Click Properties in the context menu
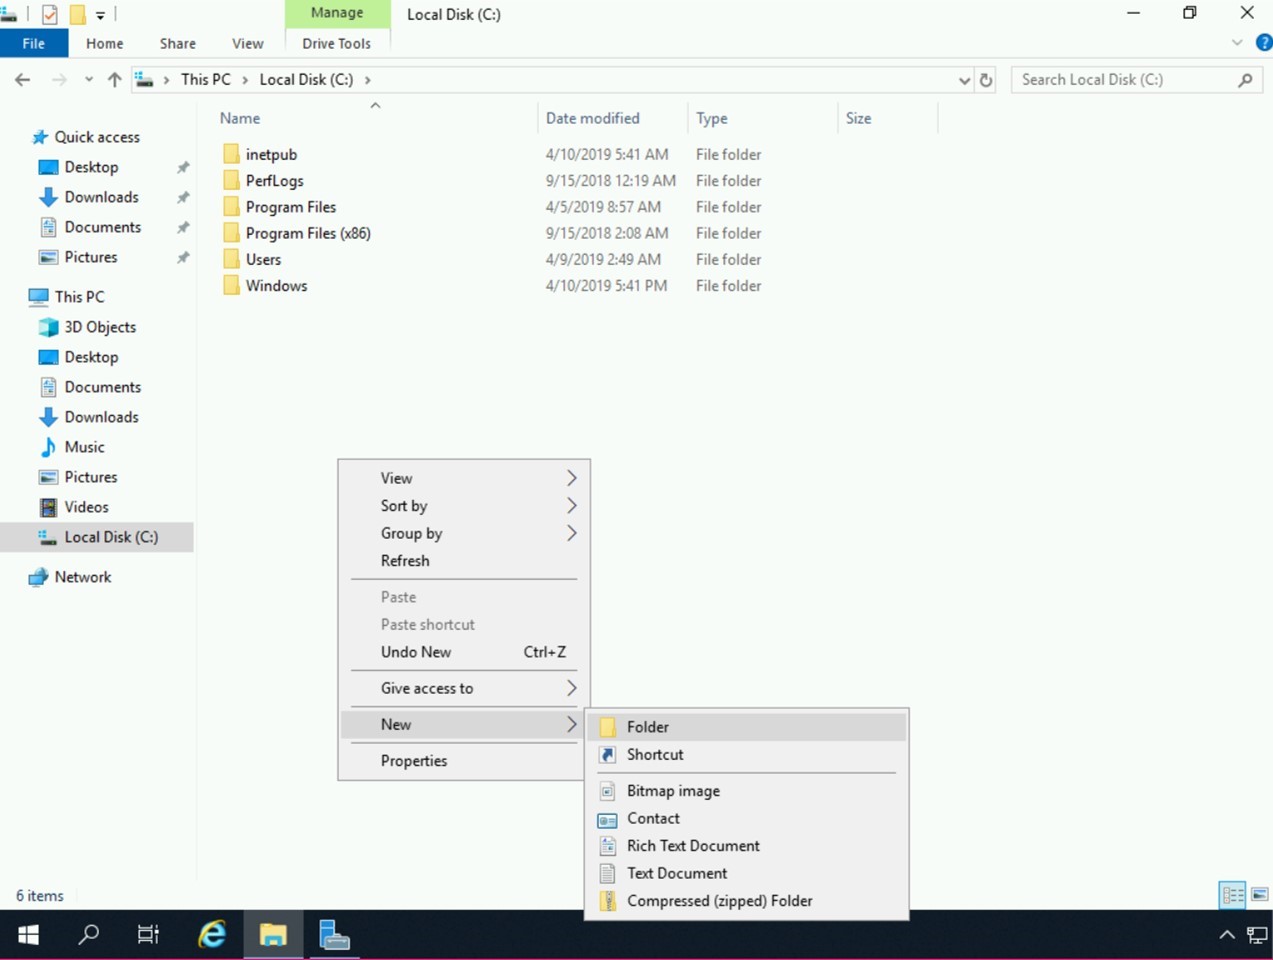The image size is (1273, 960). [413, 761]
